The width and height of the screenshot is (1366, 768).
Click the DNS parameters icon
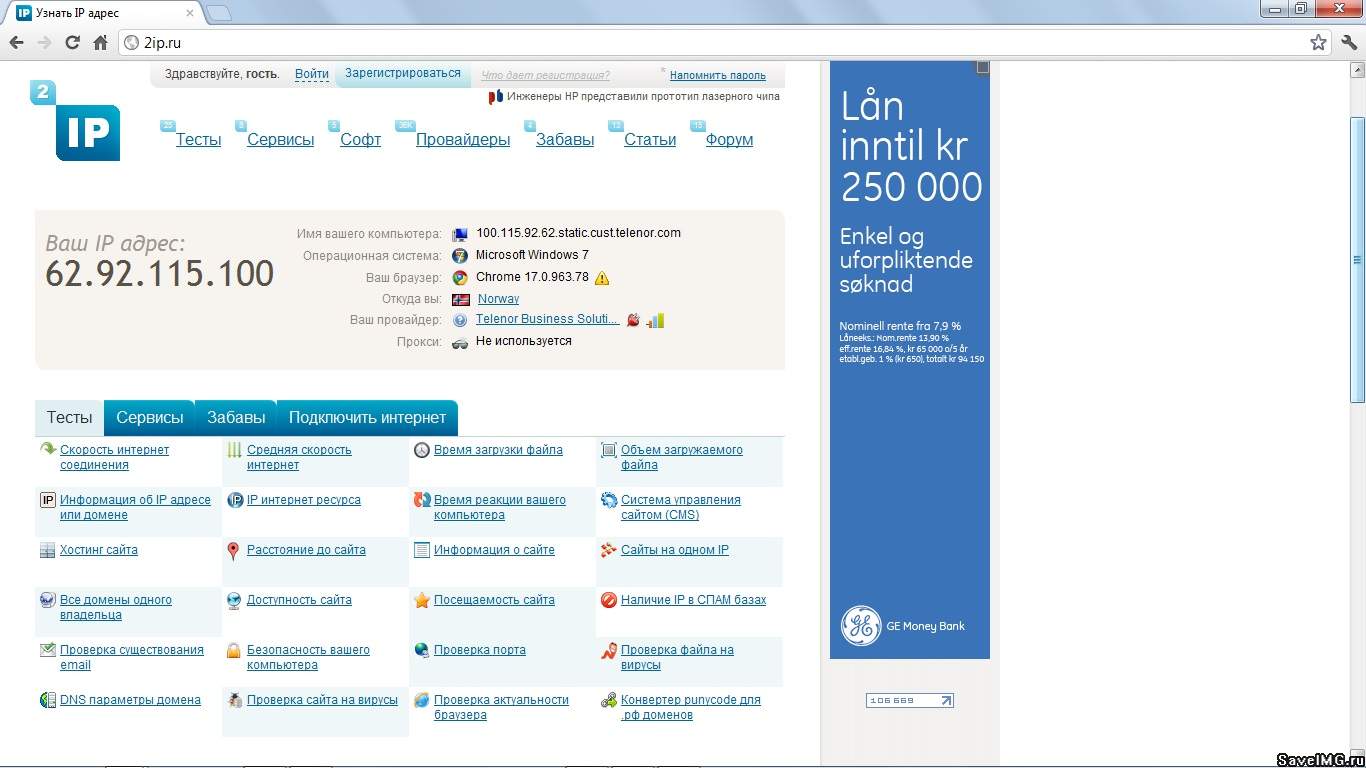point(47,701)
